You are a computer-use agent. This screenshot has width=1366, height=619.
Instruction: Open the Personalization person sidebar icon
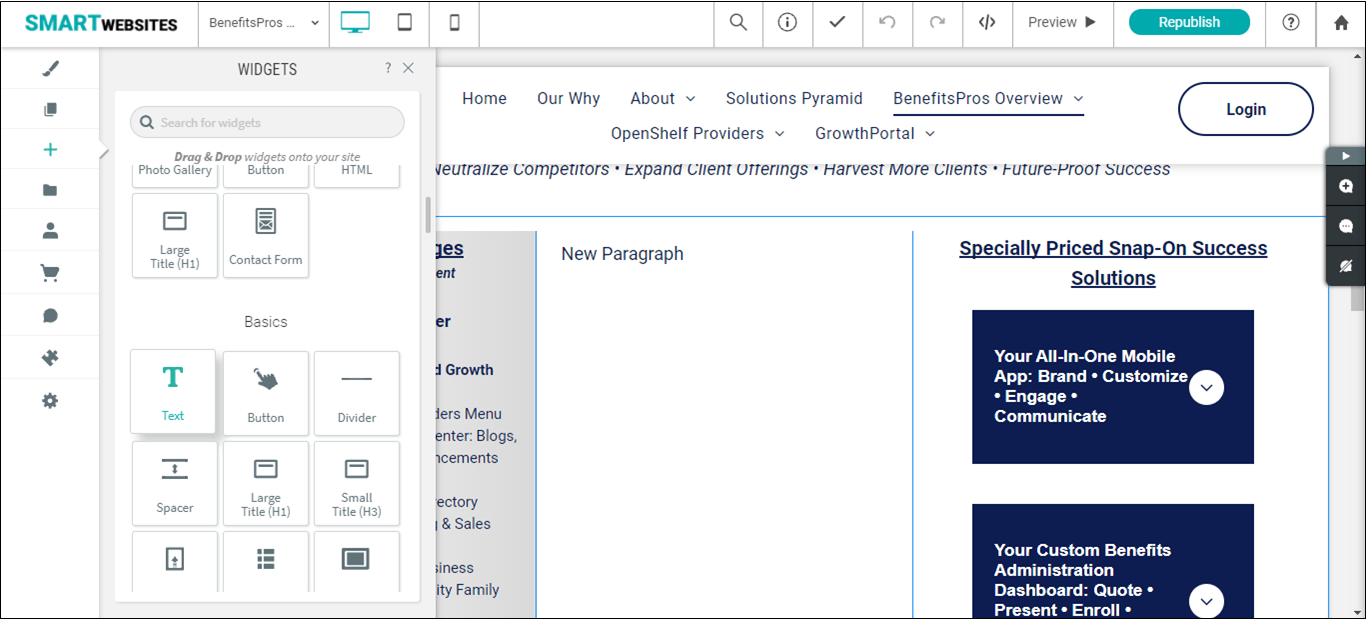50,231
